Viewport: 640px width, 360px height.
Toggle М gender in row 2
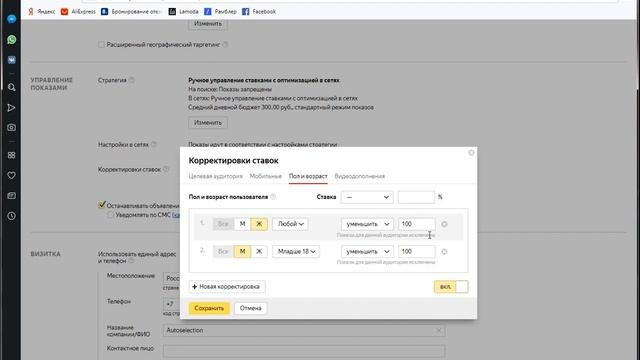pyautogui.click(x=242, y=251)
